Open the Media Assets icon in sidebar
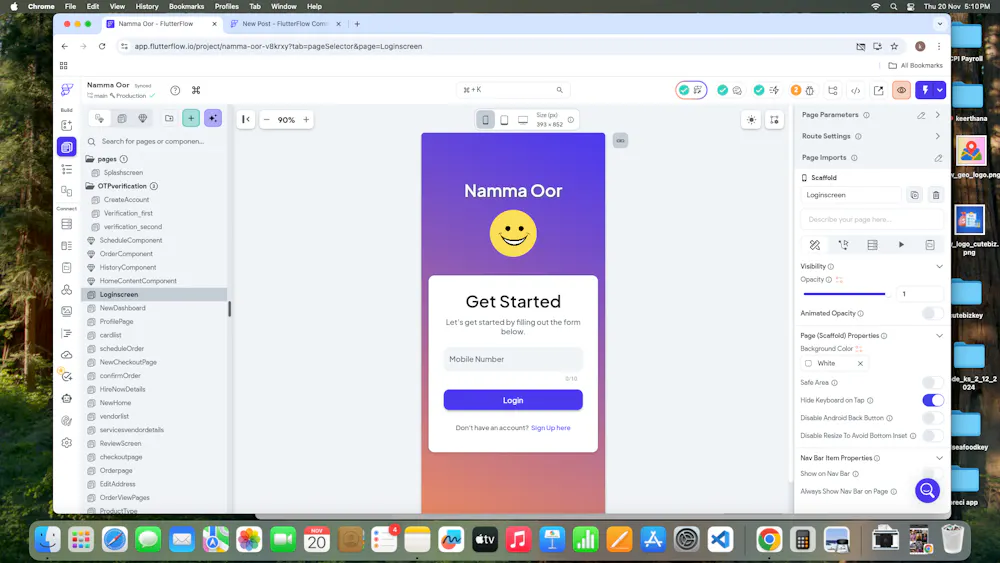 (x=66, y=311)
